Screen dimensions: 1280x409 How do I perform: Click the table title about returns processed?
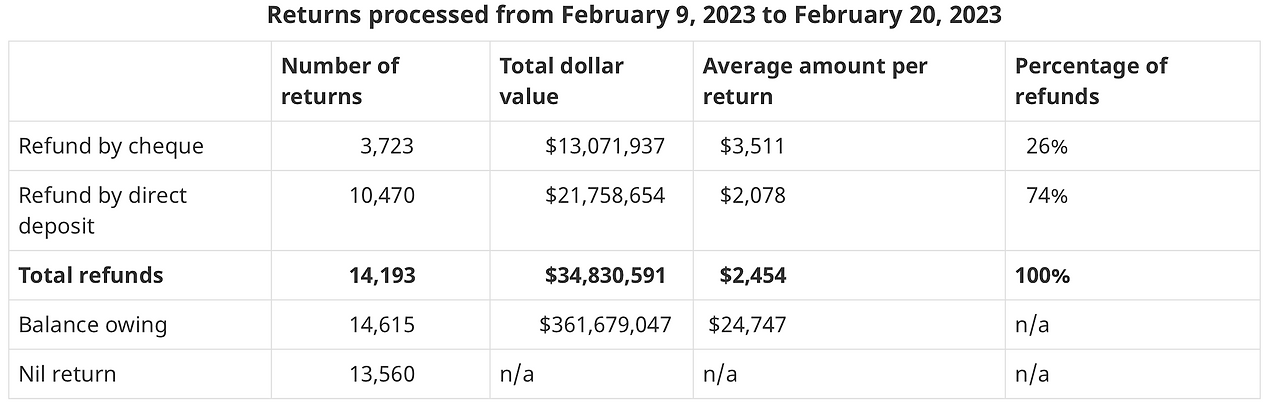635,16
